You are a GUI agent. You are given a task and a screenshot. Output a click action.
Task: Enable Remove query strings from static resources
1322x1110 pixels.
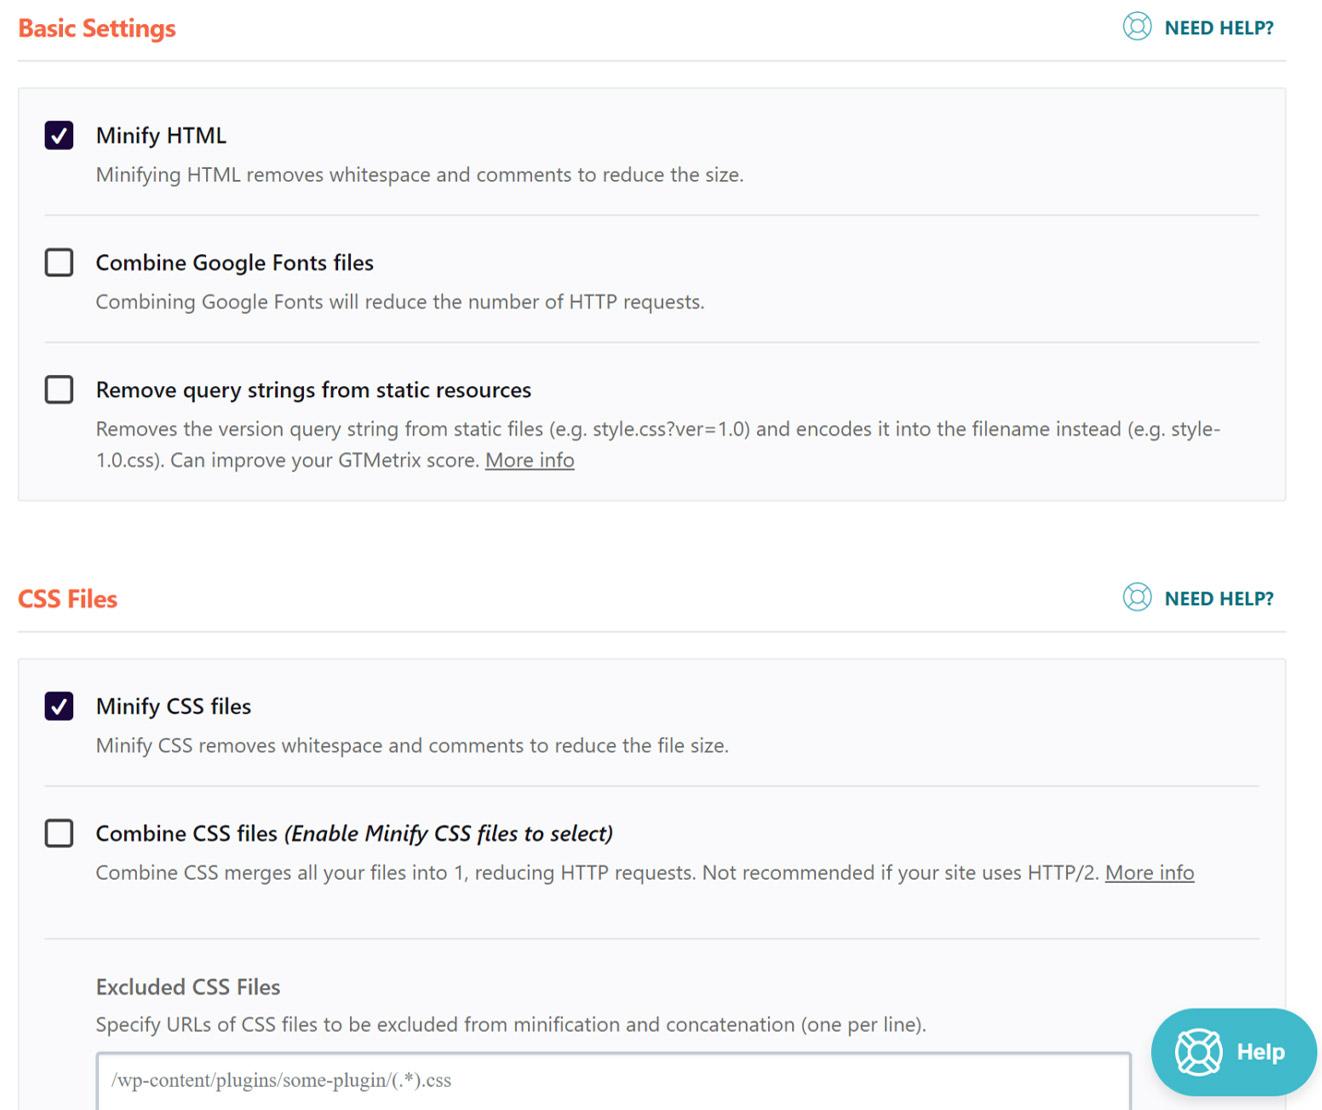59,389
